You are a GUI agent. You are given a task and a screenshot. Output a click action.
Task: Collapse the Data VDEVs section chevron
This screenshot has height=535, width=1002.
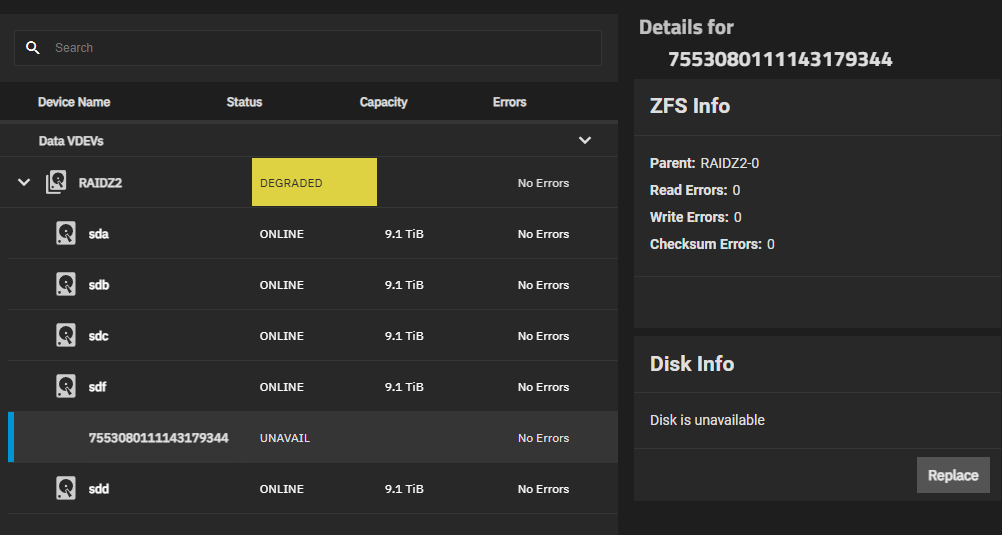(x=585, y=140)
